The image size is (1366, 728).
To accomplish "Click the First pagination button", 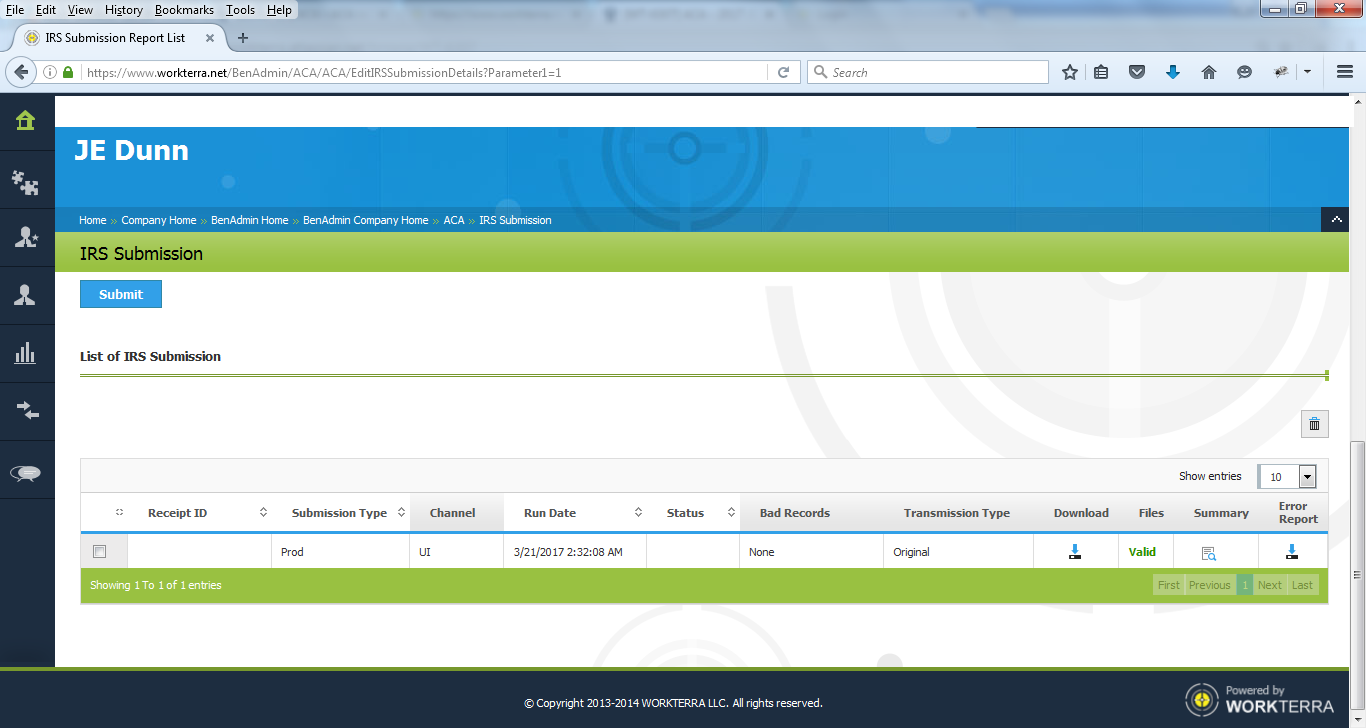I will tap(1169, 585).
